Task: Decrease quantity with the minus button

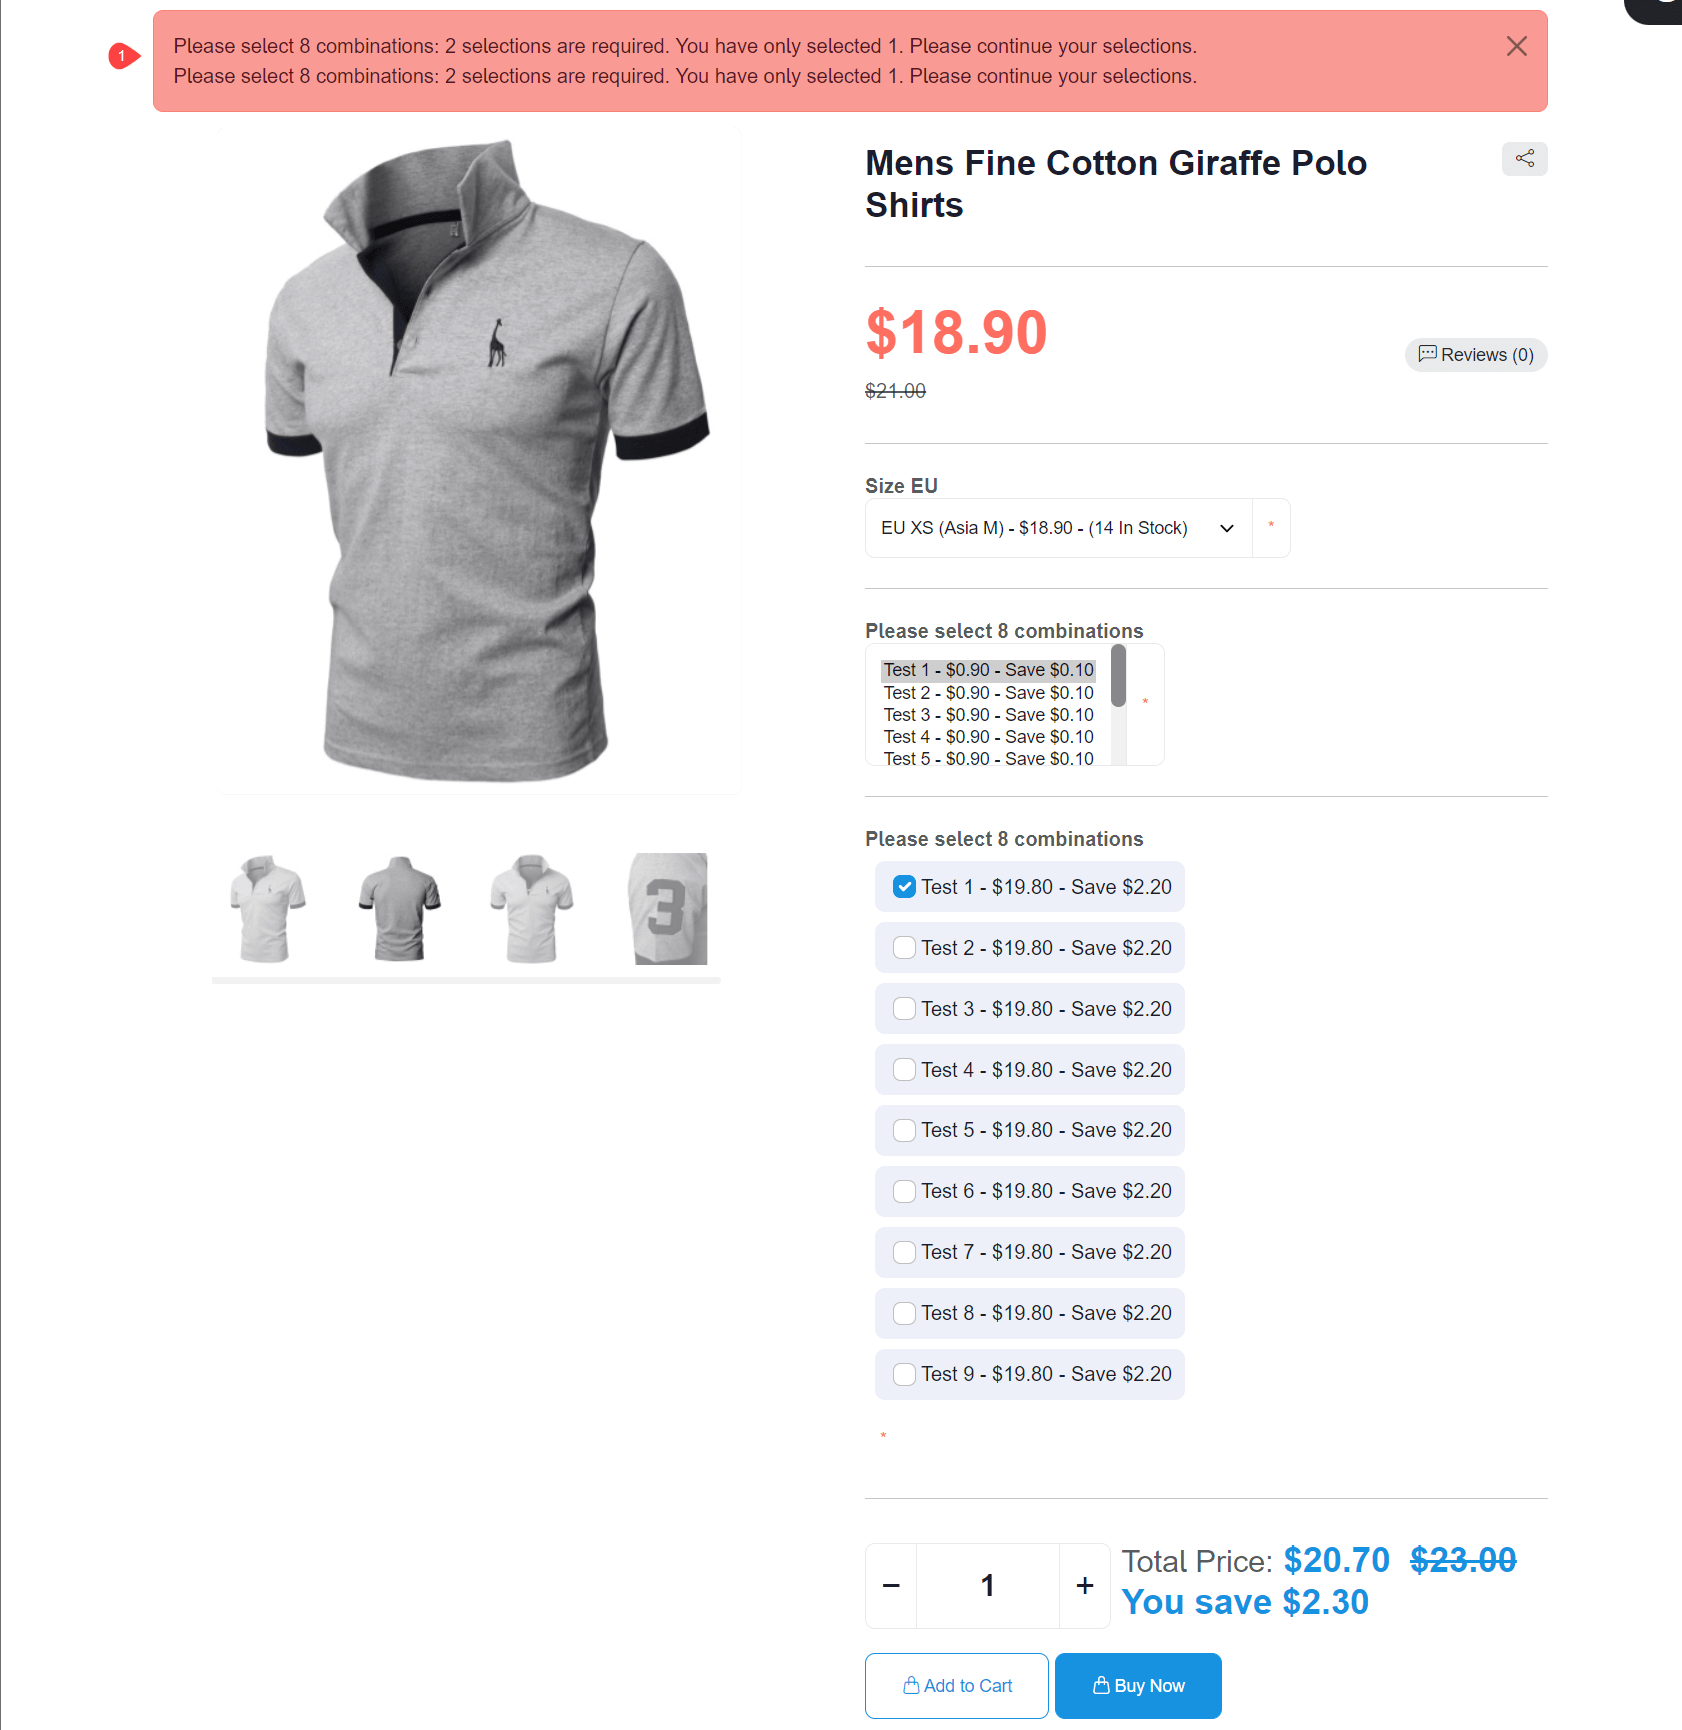Action: pyautogui.click(x=891, y=1585)
